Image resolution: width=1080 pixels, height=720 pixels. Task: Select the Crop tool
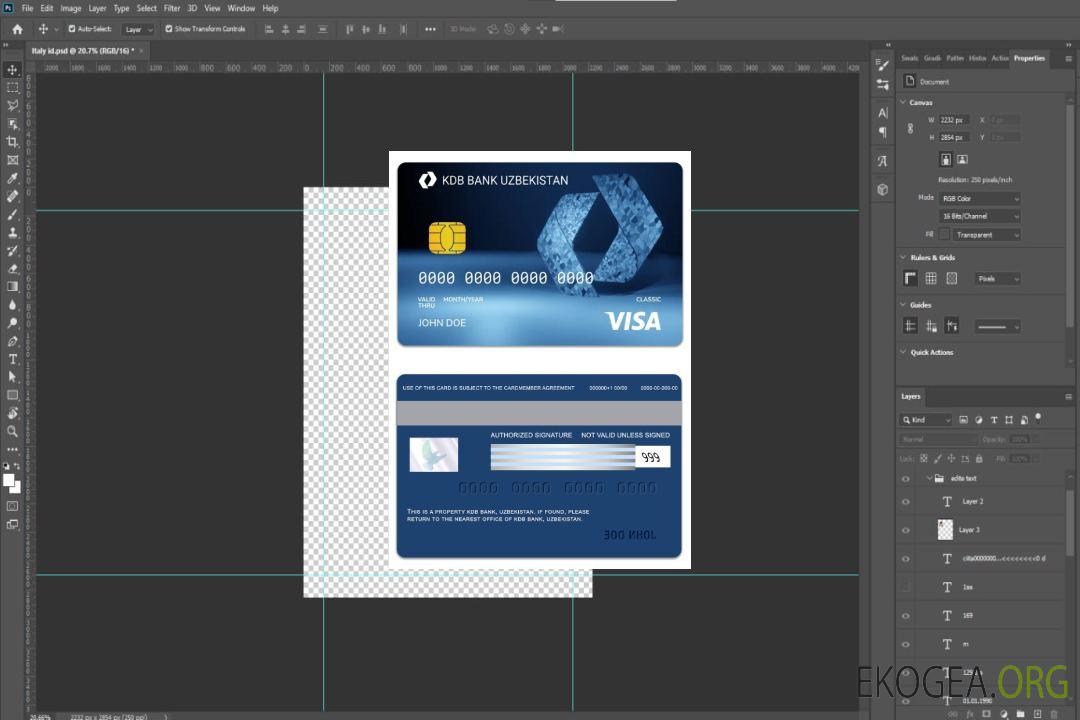click(x=12, y=142)
